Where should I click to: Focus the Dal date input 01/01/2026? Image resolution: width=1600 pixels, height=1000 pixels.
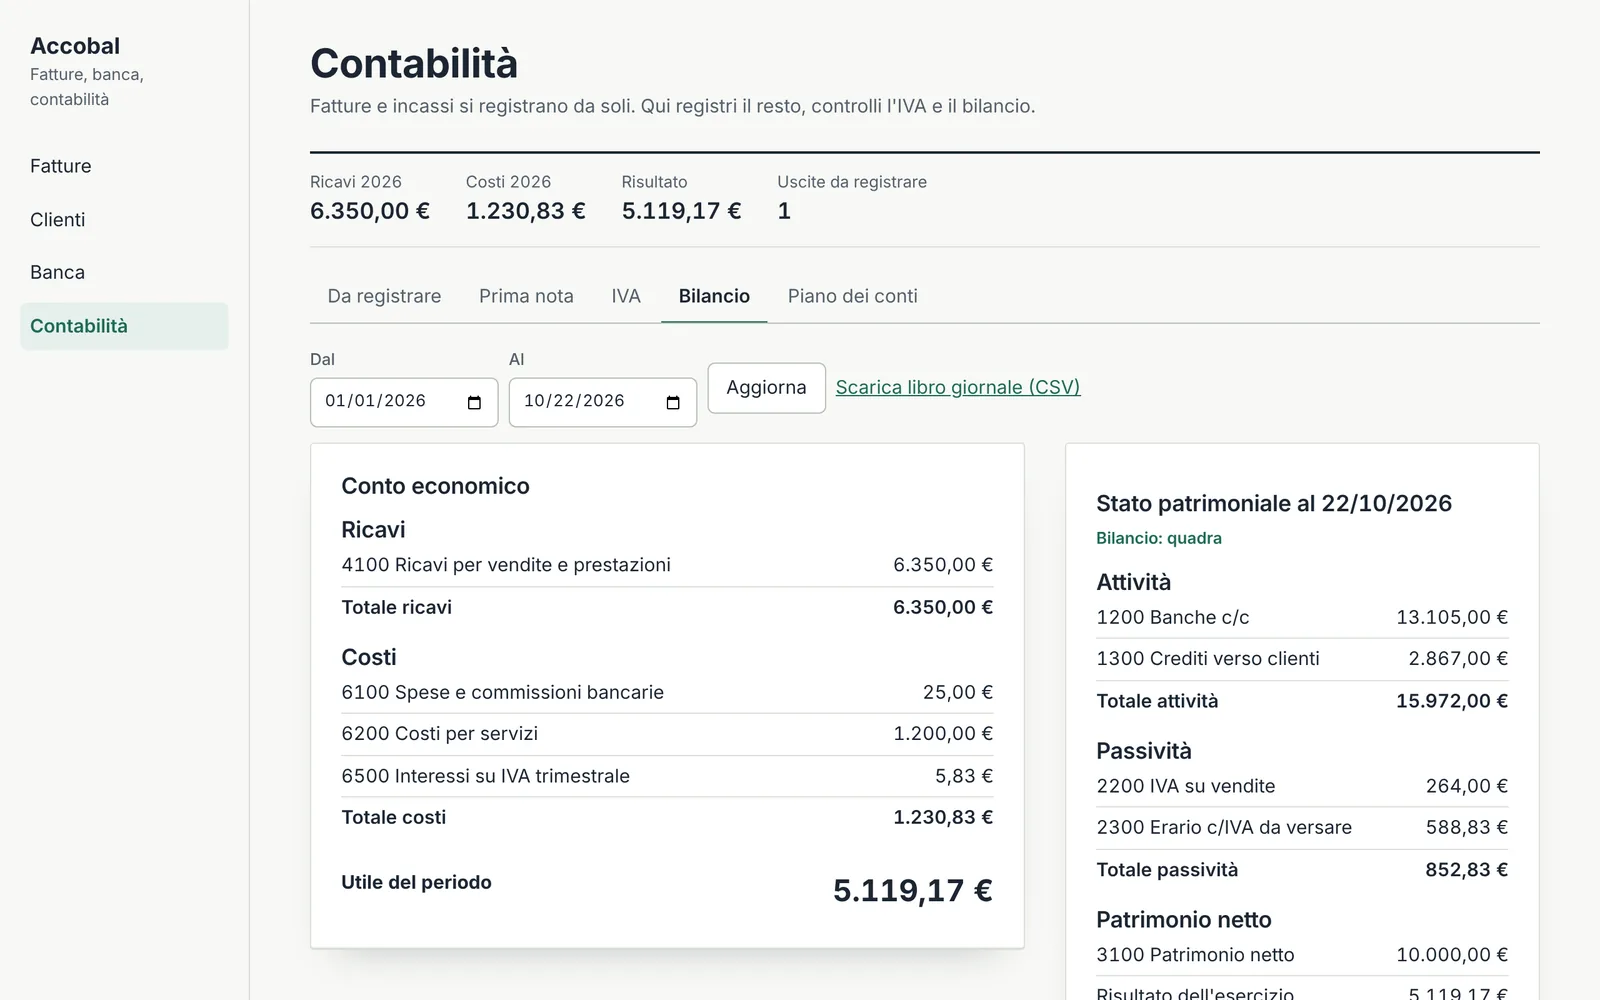(x=404, y=402)
